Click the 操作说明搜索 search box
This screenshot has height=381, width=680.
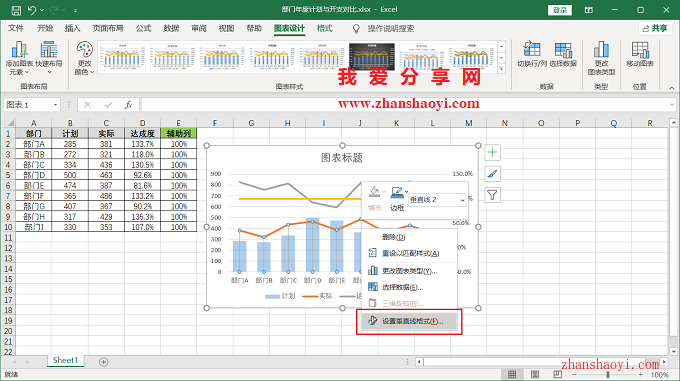(391, 29)
